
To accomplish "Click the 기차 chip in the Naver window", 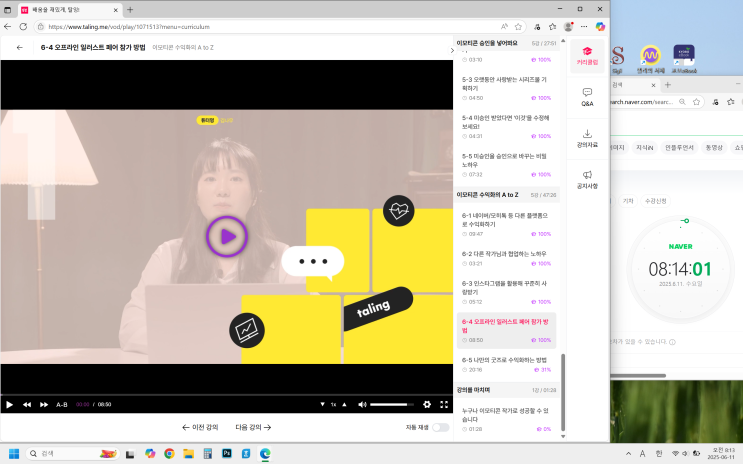I will [x=628, y=201].
